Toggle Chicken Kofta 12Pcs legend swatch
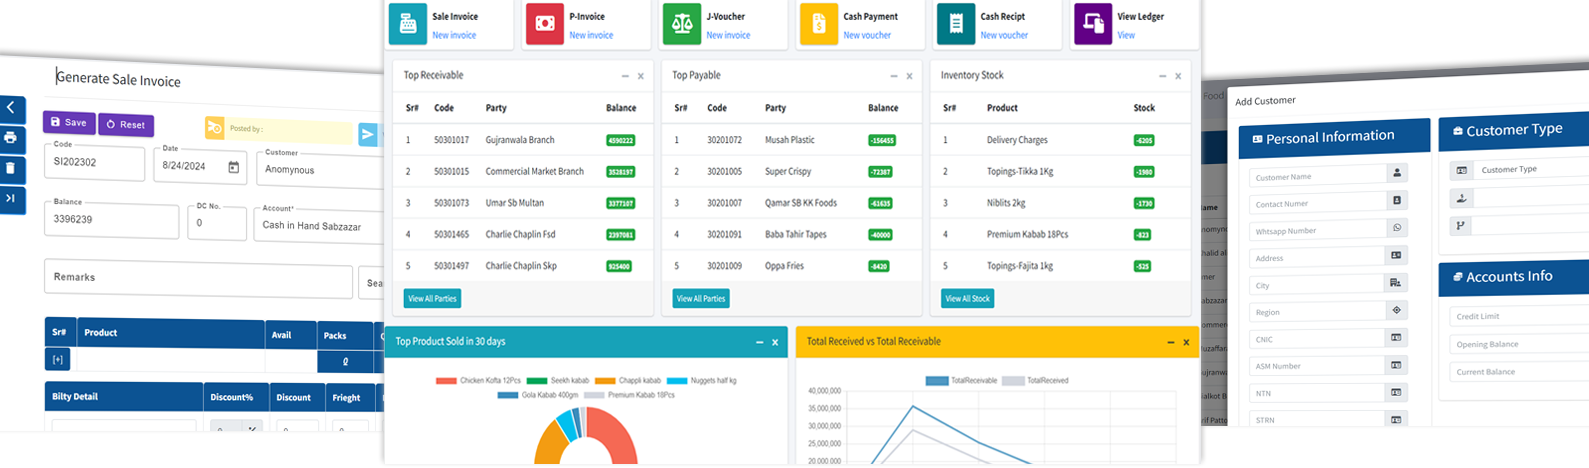Viewport: 1589px width, 468px height. click(446, 381)
